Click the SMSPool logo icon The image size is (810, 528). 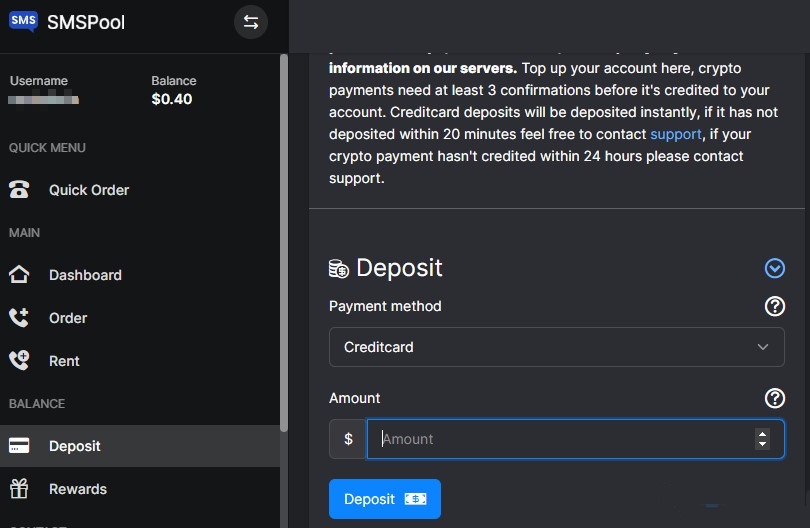(x=23, y=21)
